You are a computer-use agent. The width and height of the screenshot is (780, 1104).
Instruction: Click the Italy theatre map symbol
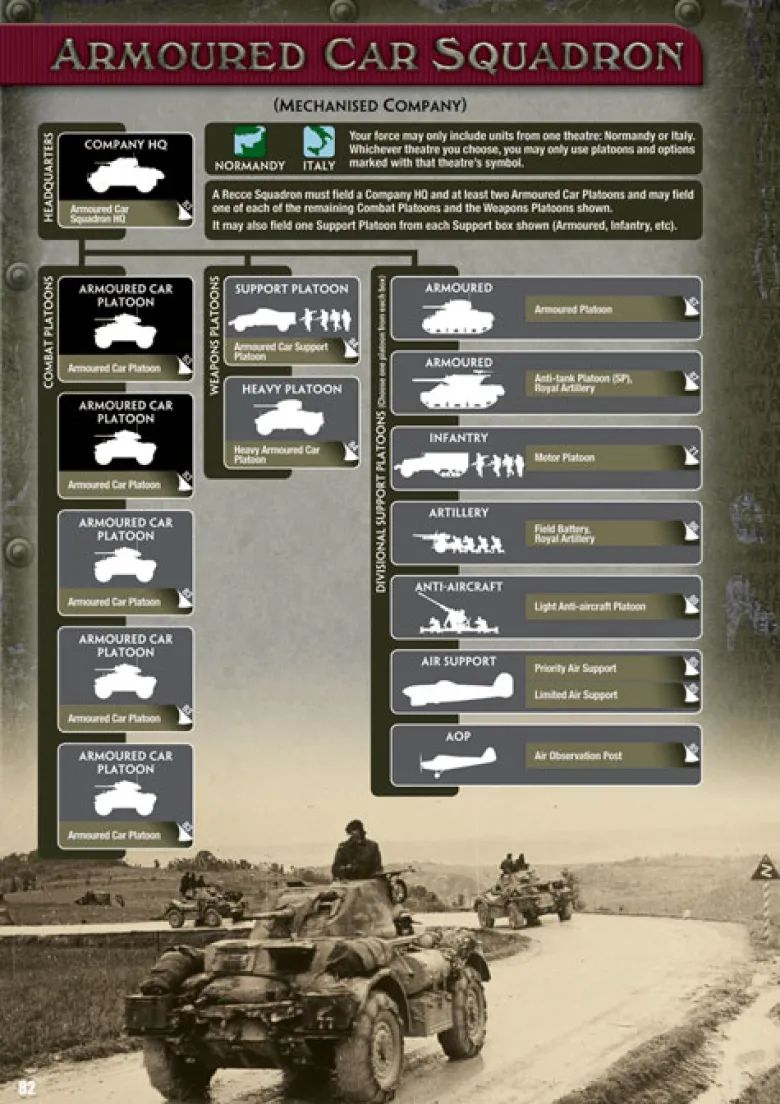pos(319,142)
